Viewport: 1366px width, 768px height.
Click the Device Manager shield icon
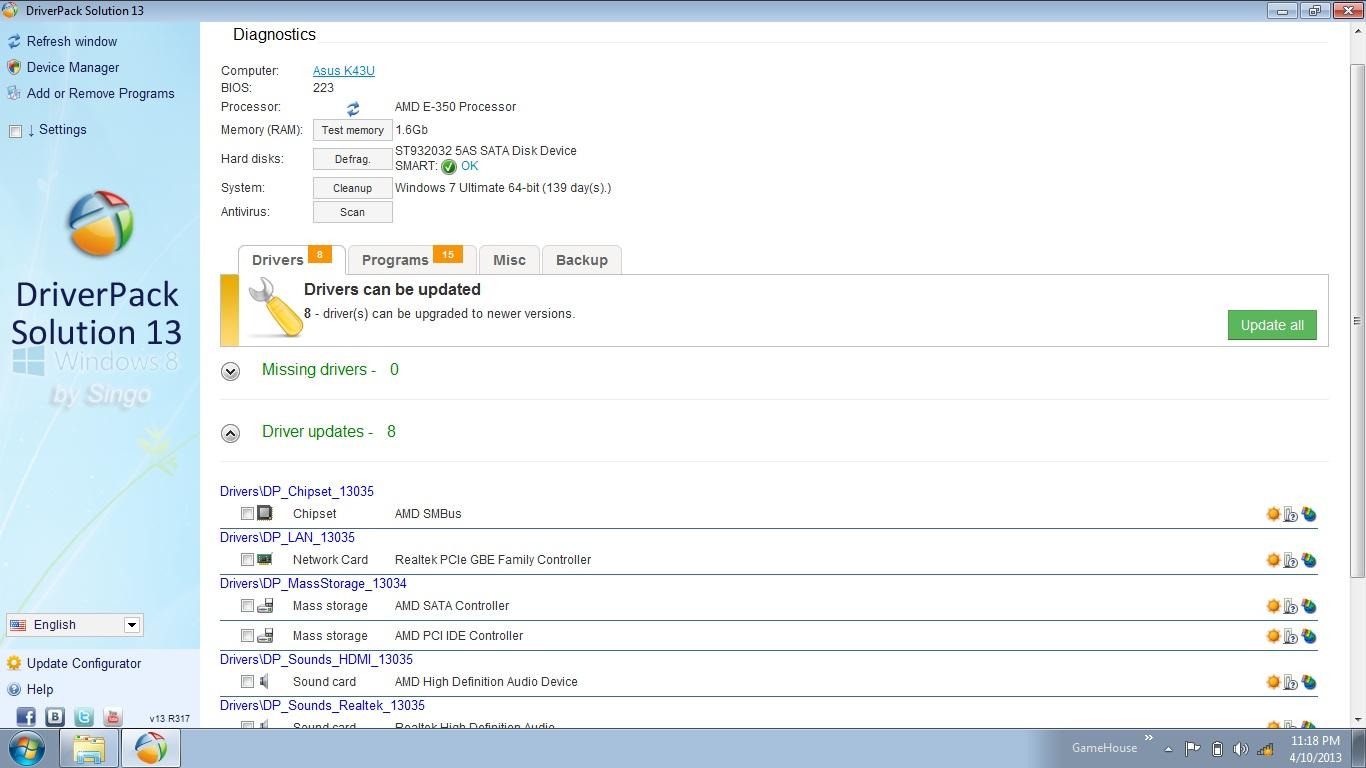tap(14, 67)
